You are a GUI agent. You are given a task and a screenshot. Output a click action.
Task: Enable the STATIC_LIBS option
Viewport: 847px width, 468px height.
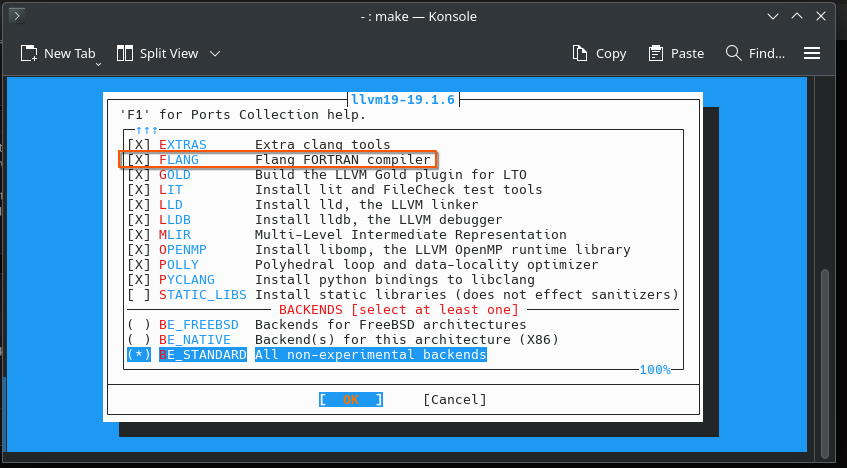pos(138,295)
